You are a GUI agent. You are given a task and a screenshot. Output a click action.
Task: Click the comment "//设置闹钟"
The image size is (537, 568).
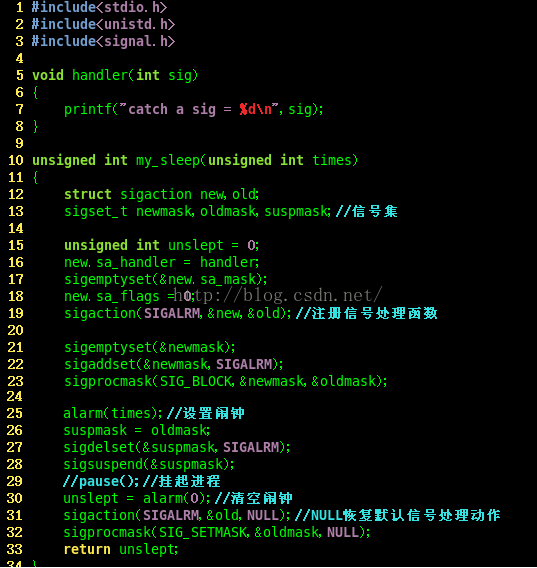coord(206,413)
